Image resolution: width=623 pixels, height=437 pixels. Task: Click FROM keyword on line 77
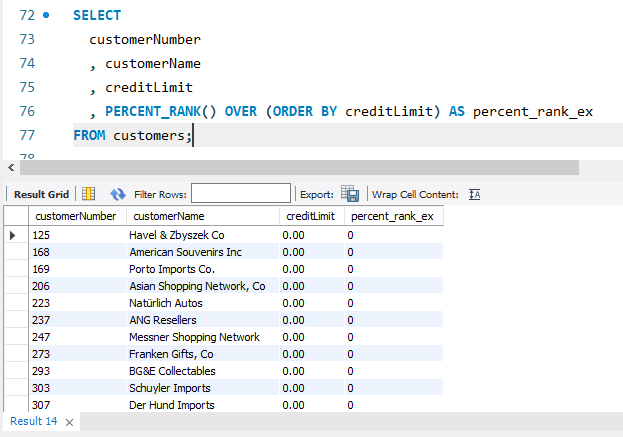(x=89, y=135)
